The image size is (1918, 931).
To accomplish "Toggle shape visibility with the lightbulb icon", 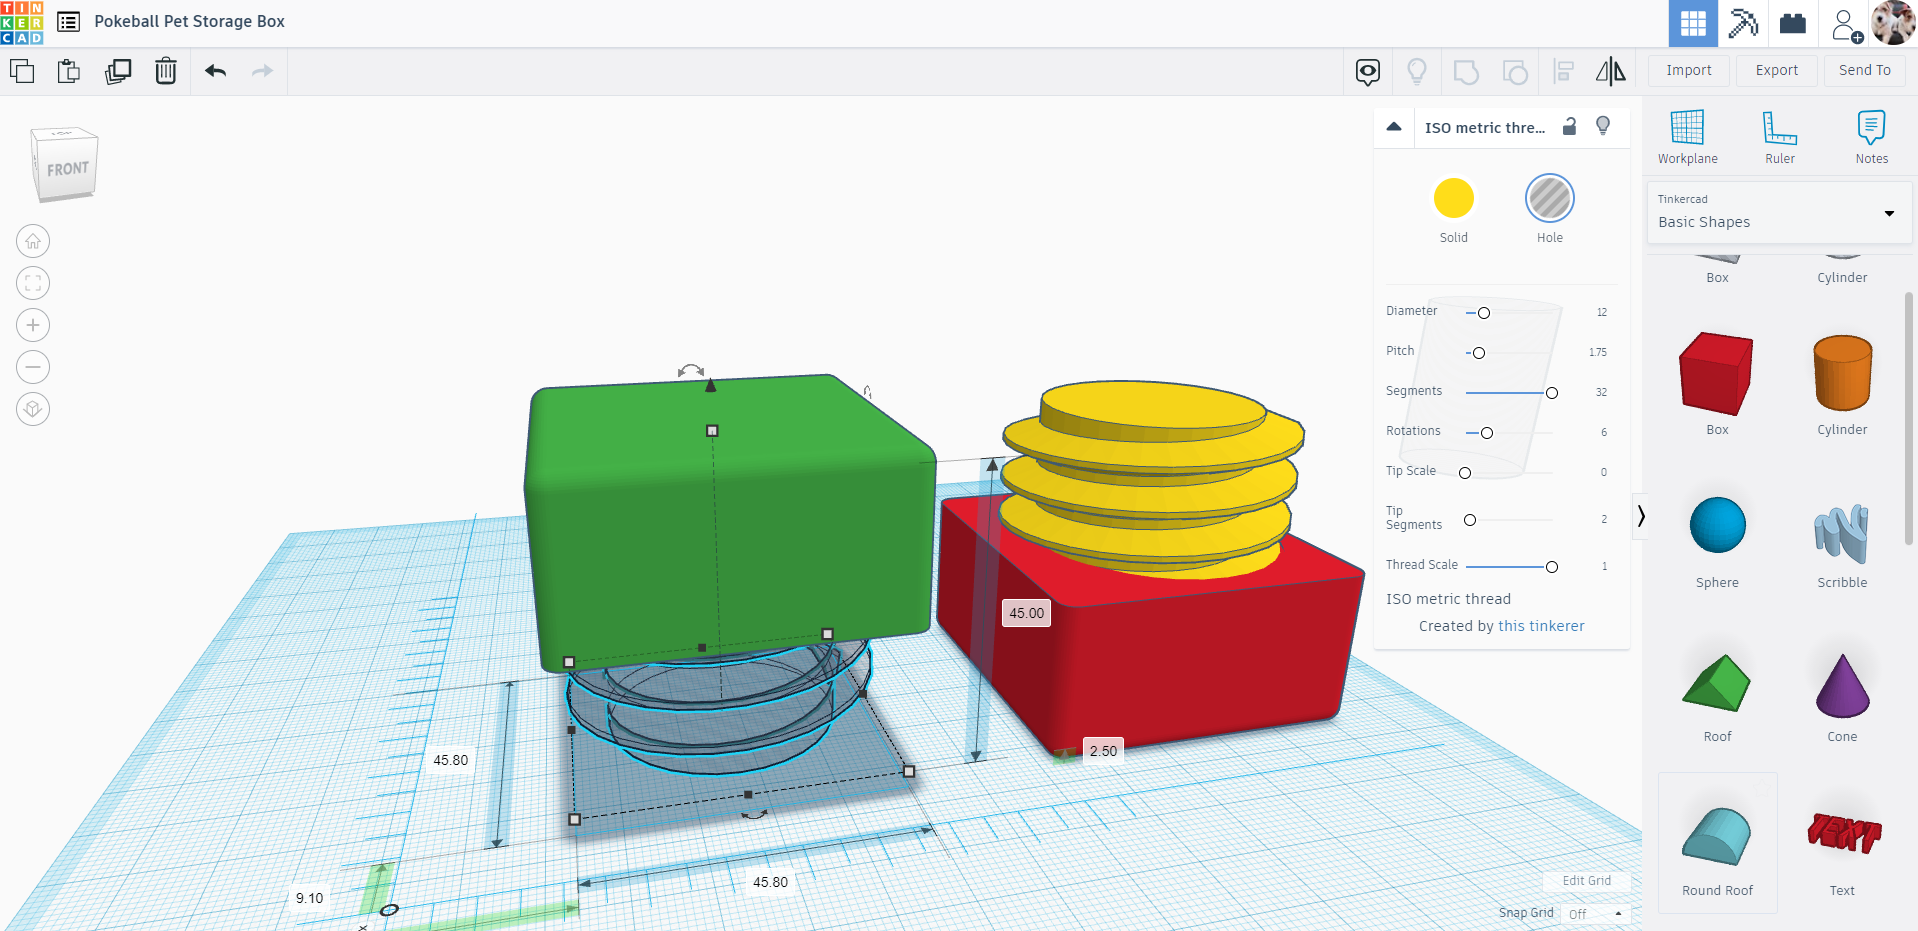I will pos(1602,126).
